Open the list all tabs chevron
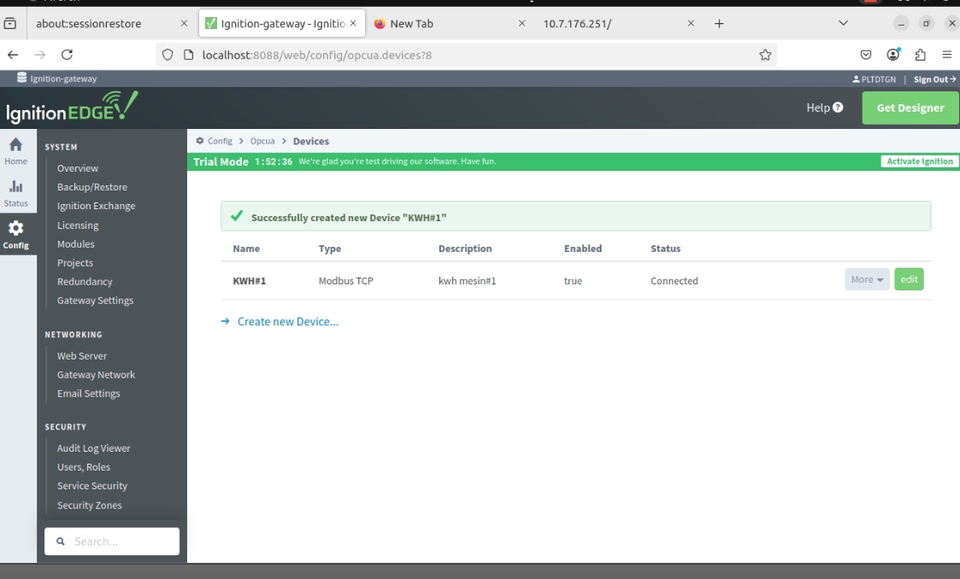 [x=843, y=23]
